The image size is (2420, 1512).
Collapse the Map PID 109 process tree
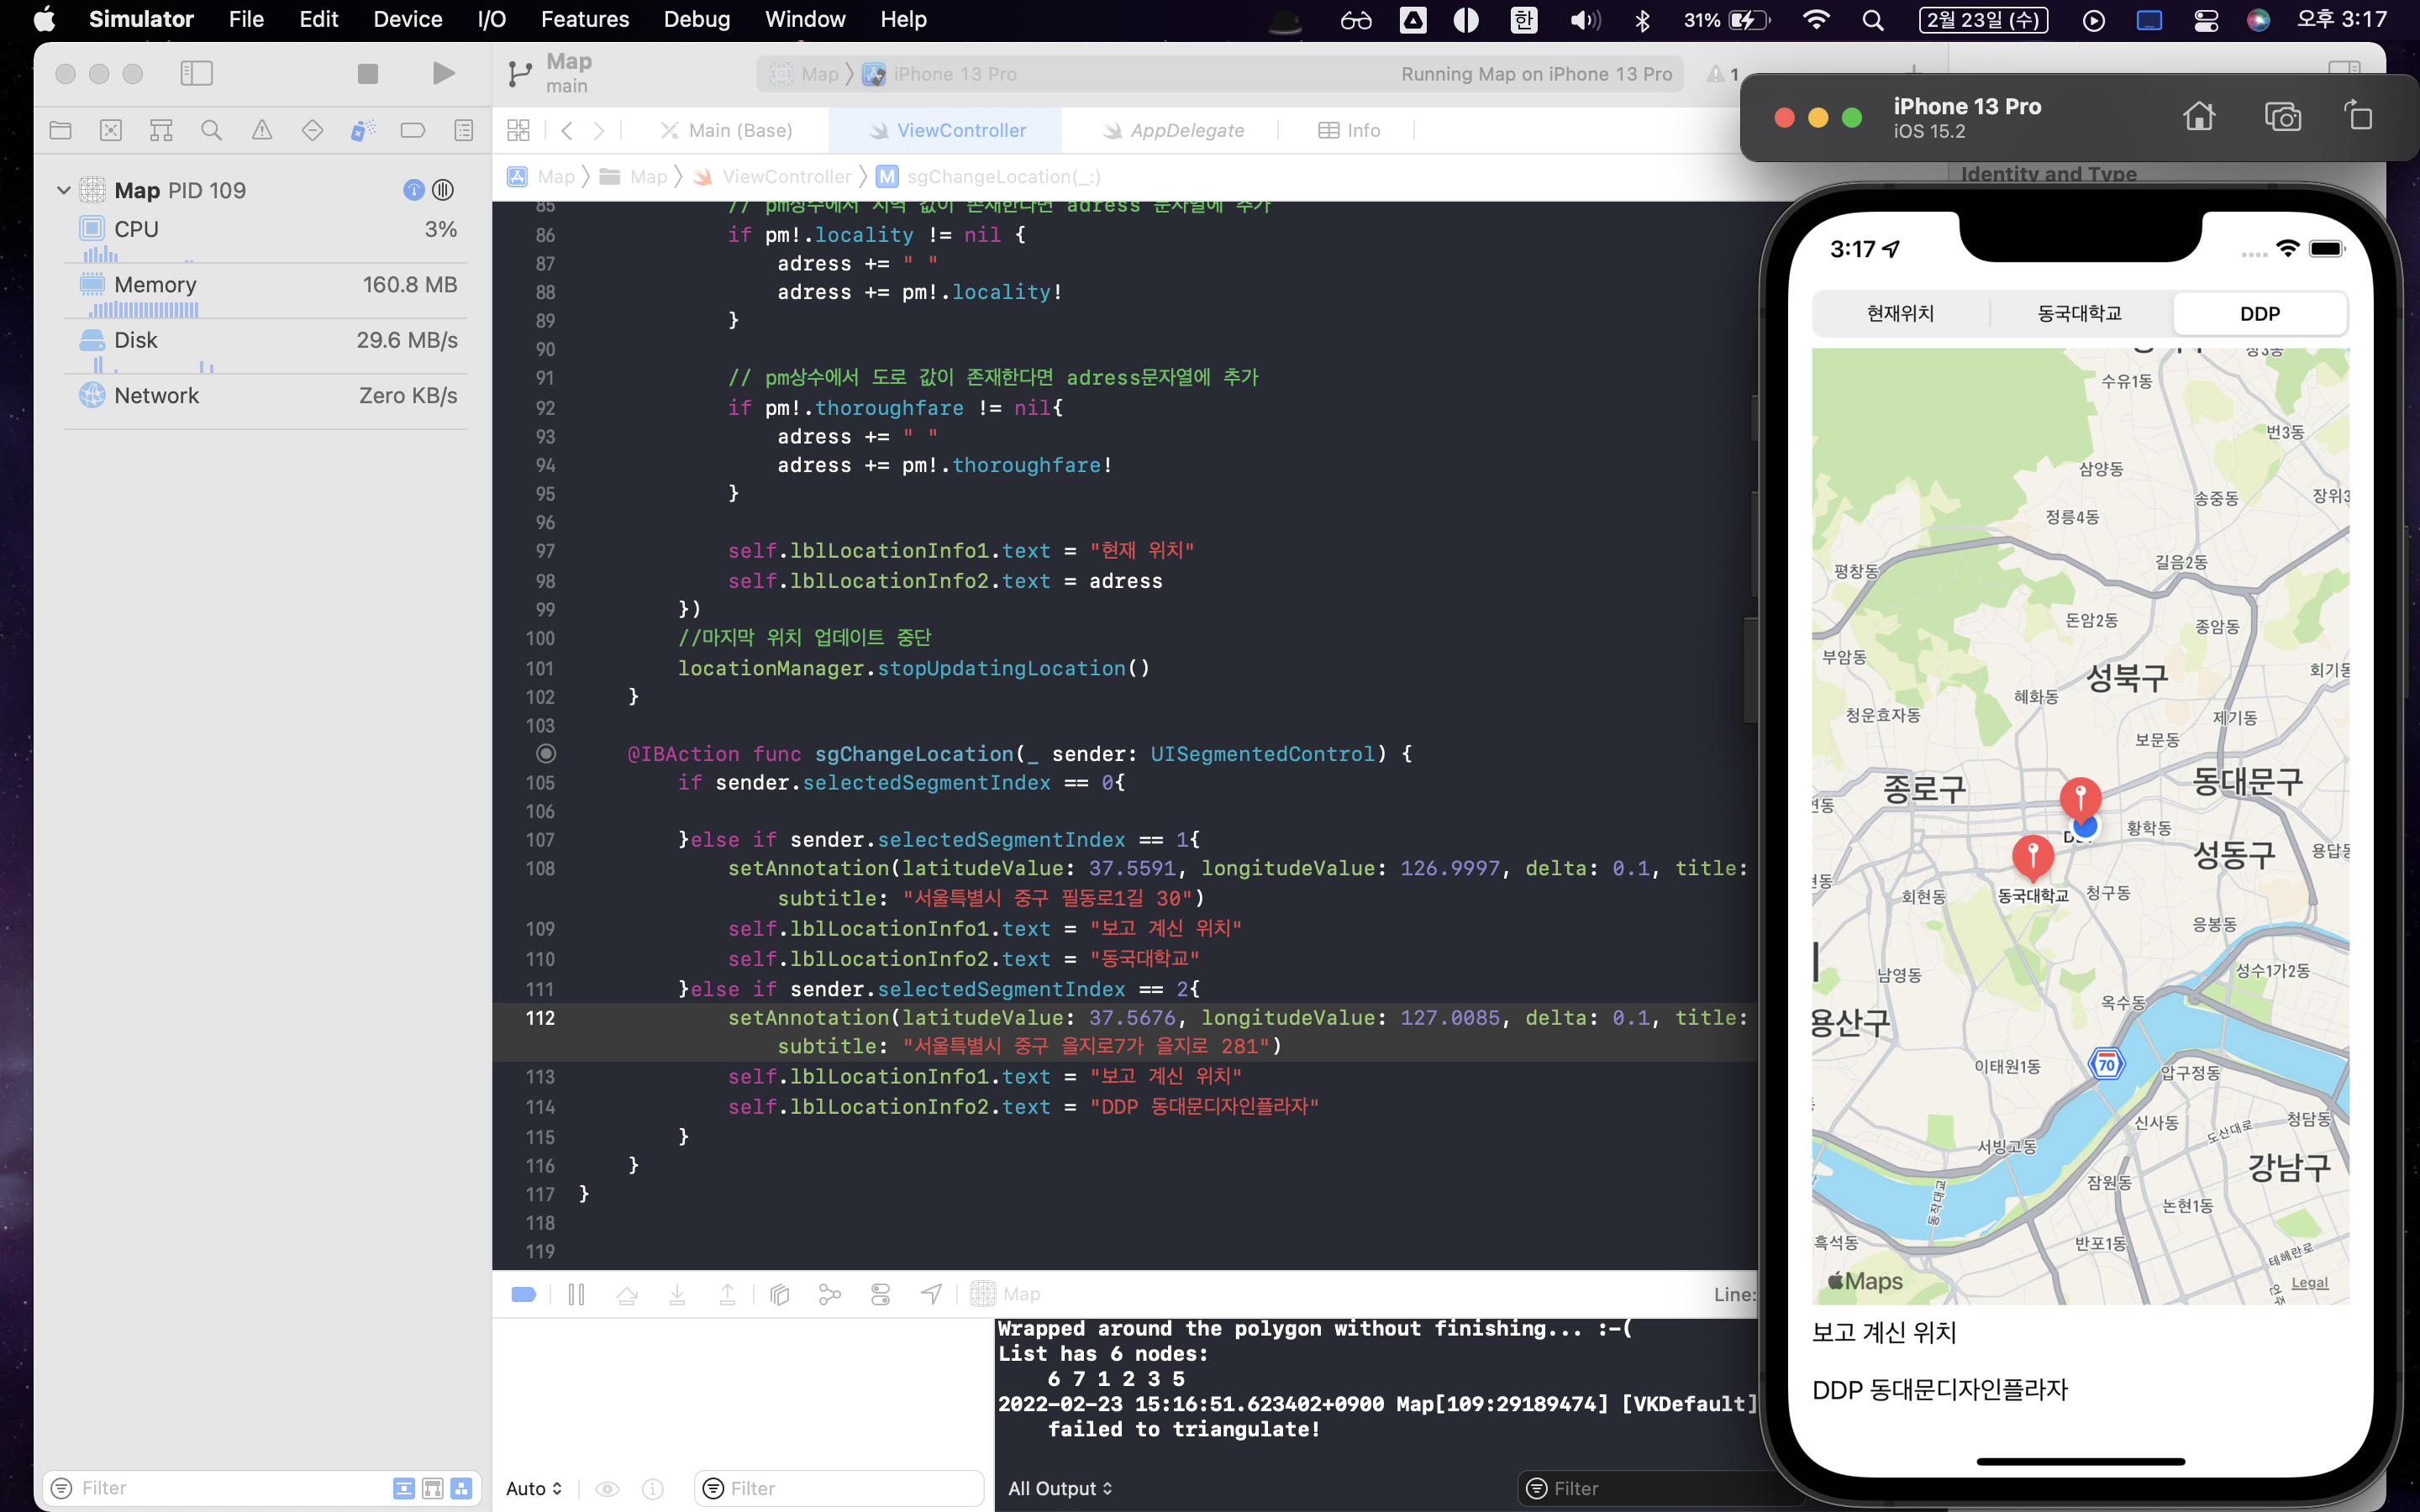pyautogui.click(x=63, y=190)
